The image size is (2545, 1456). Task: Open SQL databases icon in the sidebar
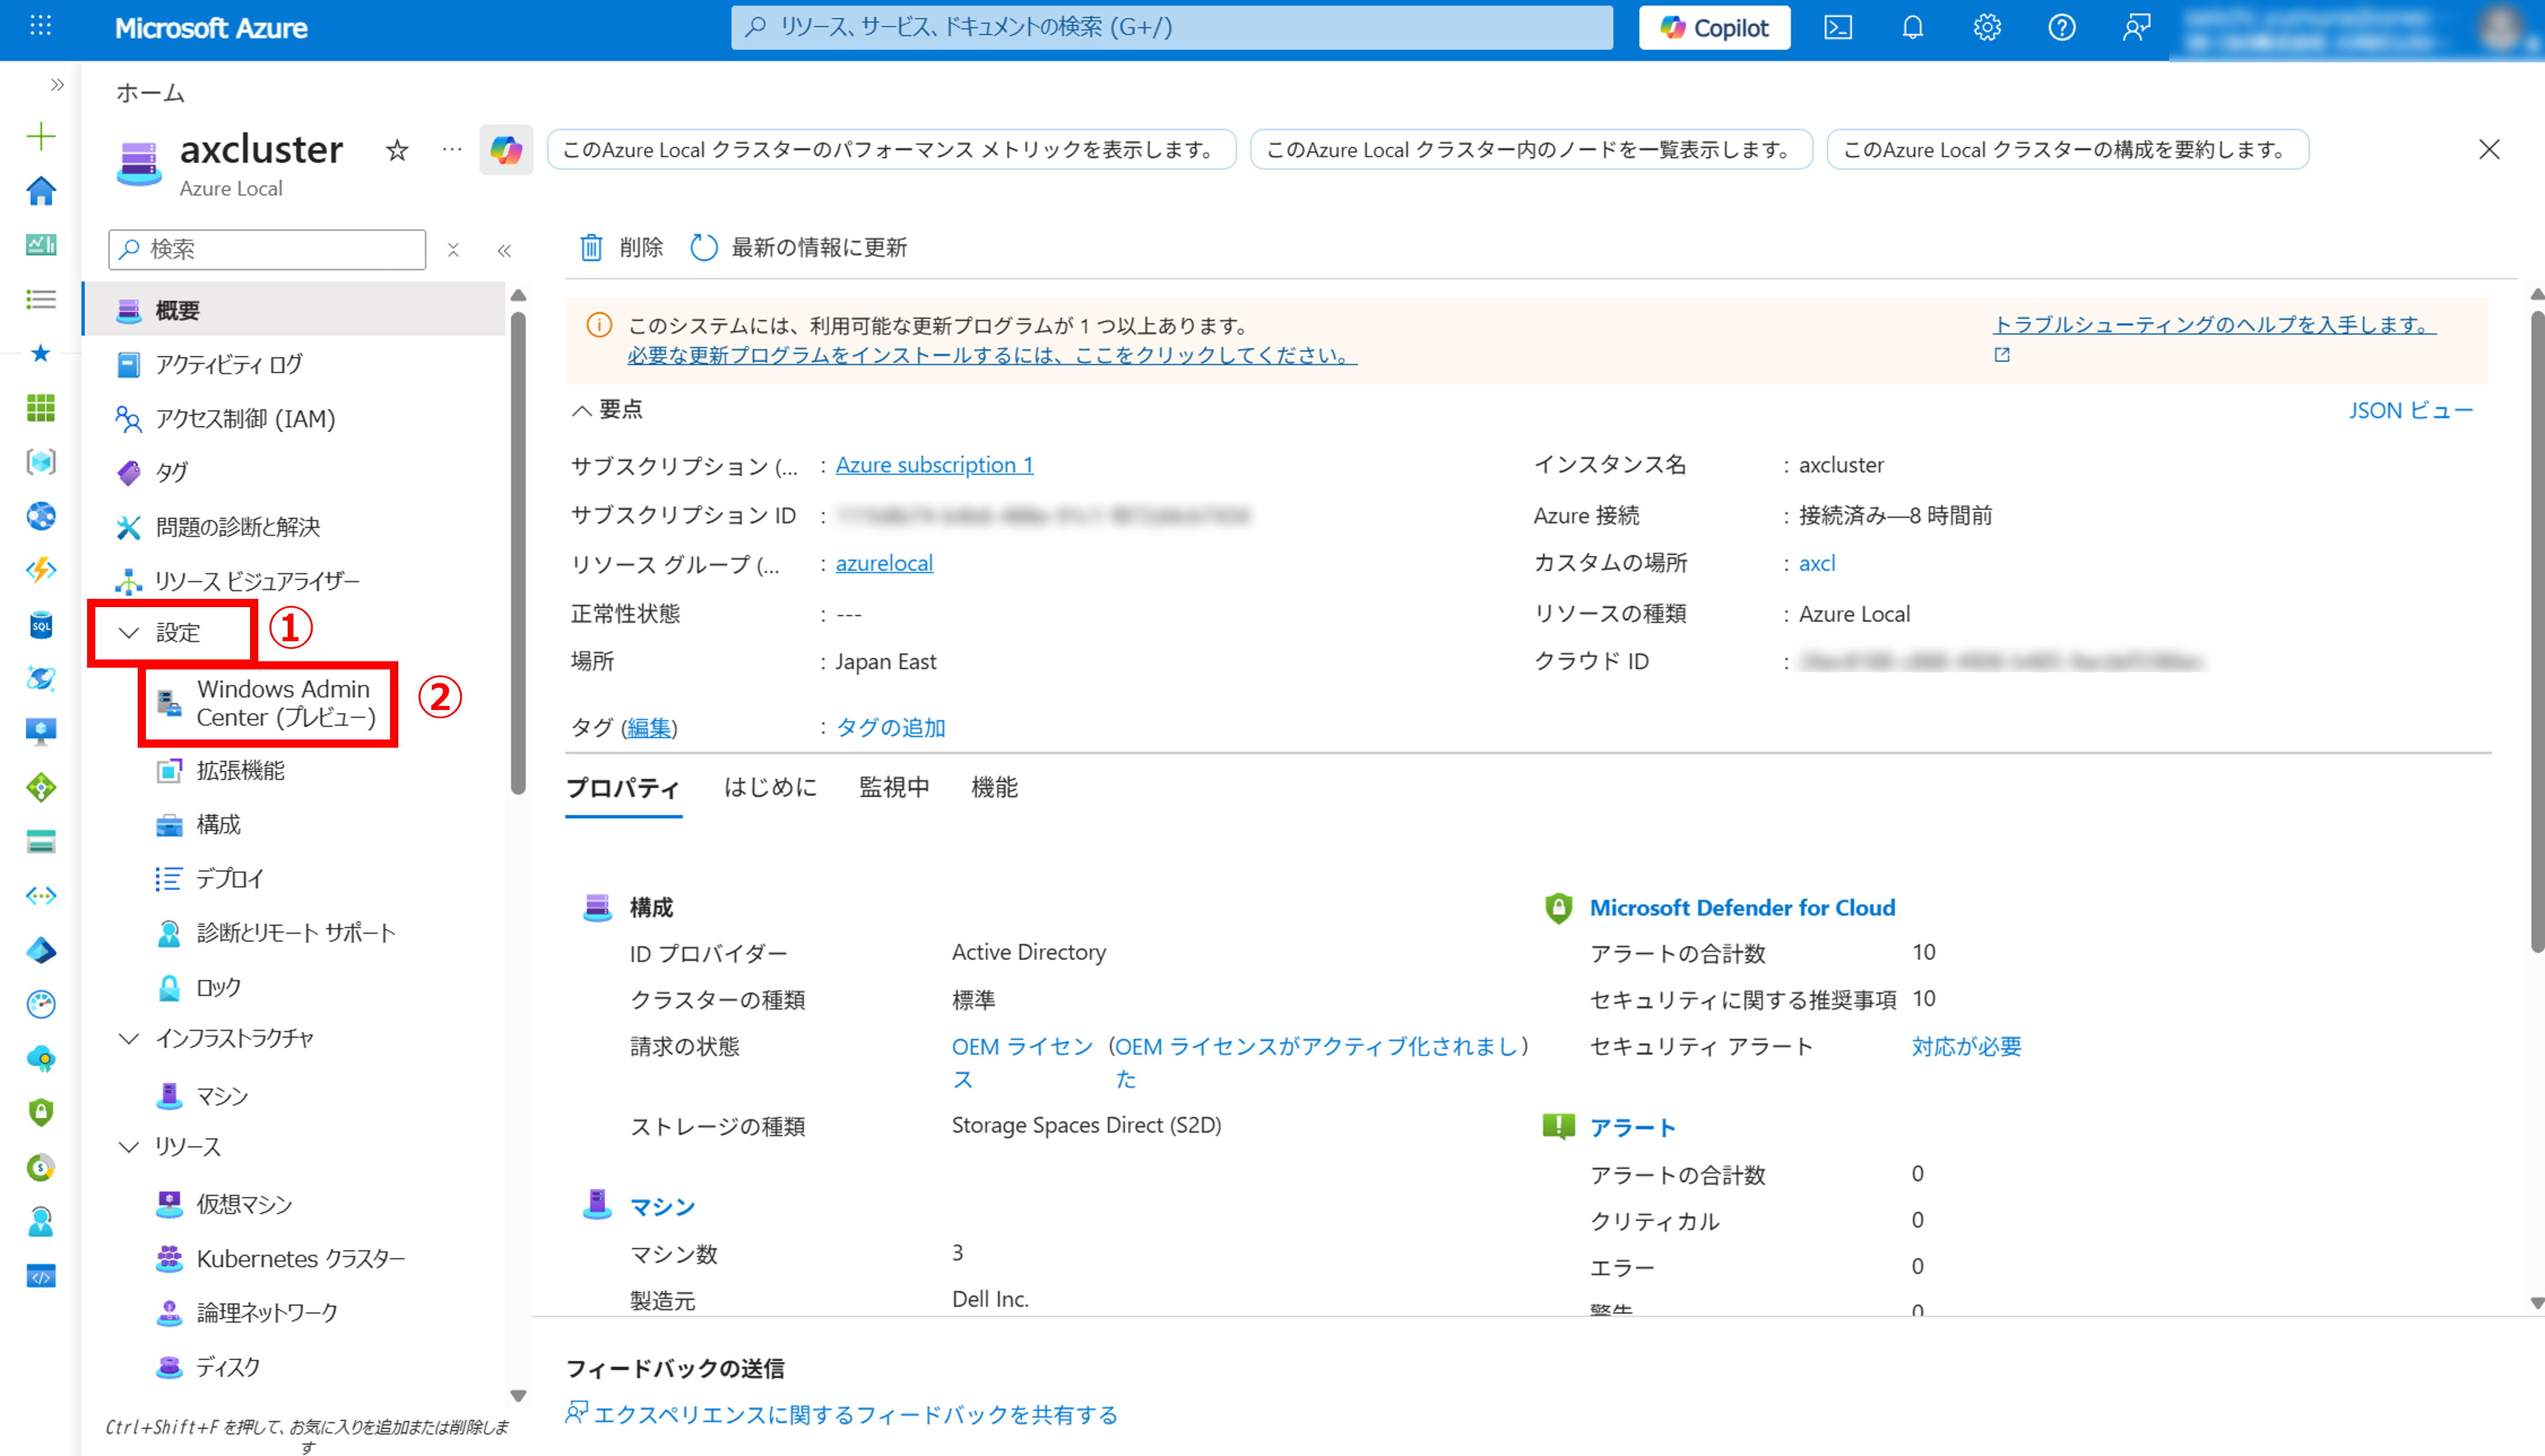pos(41,625)
